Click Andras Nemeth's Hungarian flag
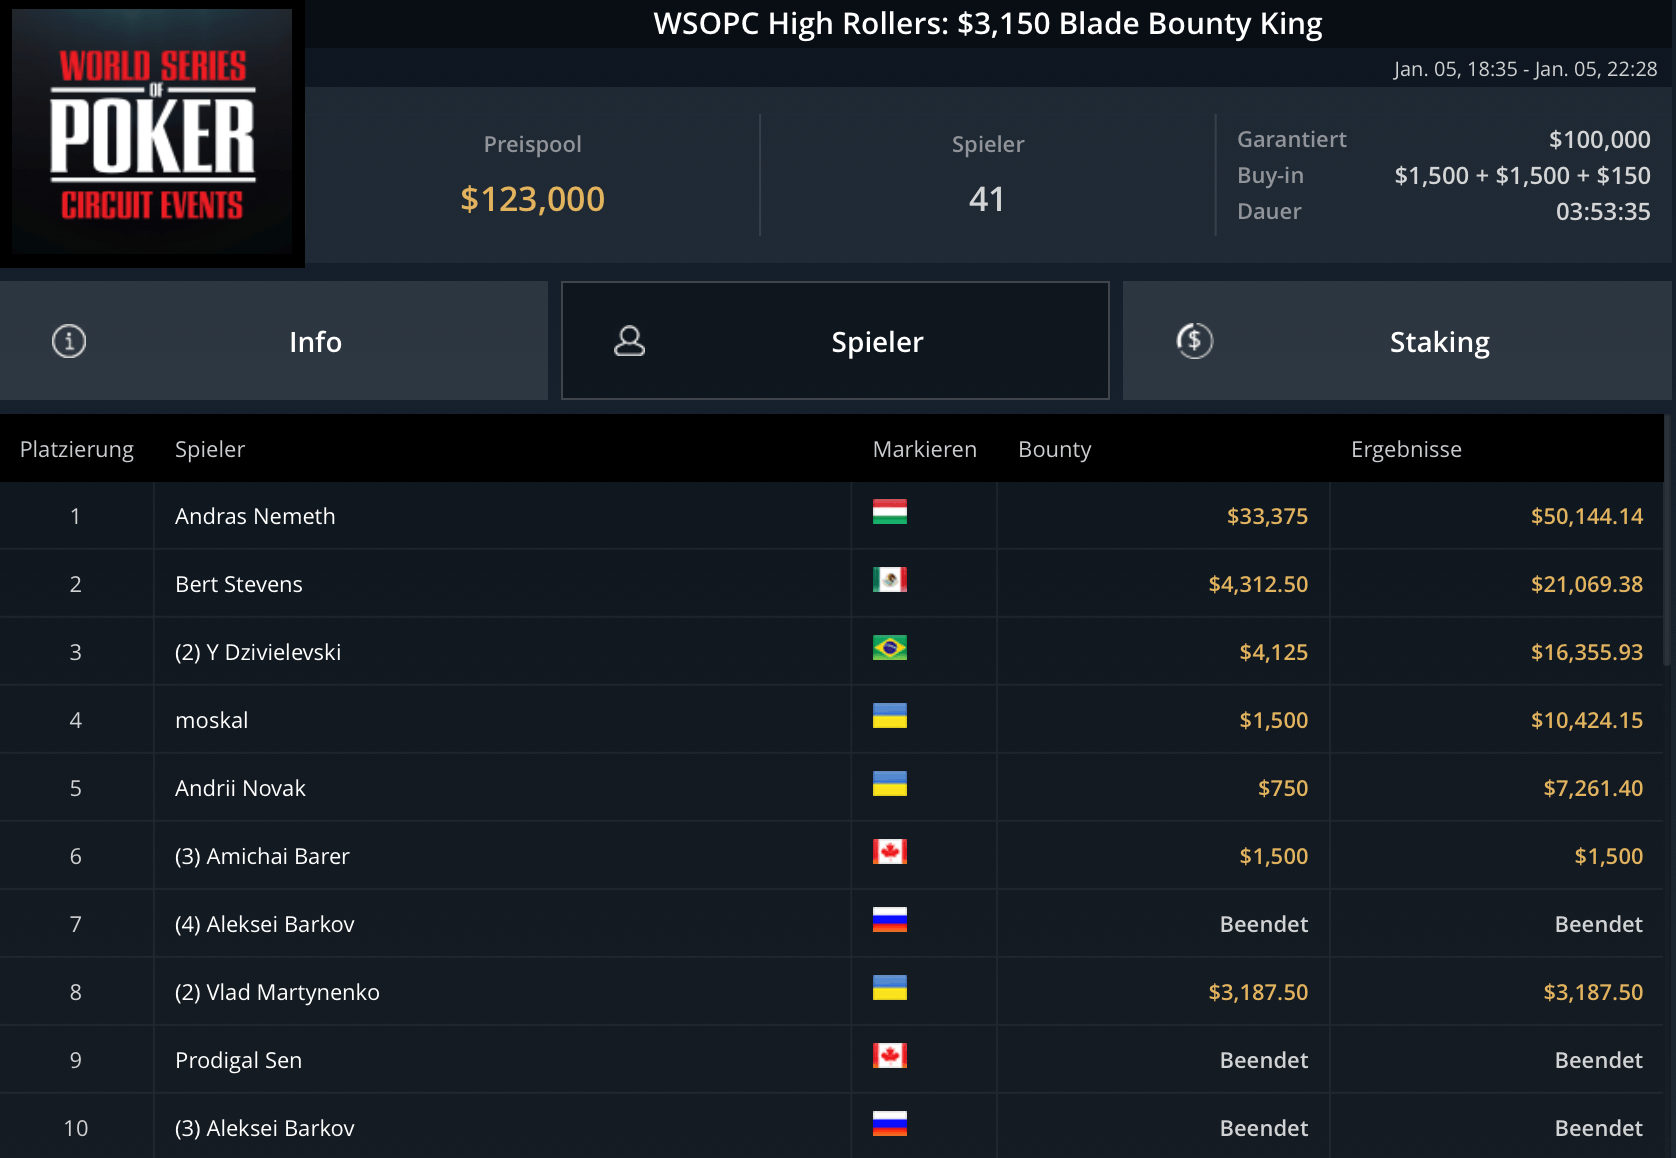Viewport: 1676px width, 1158px height. [889, 512]
